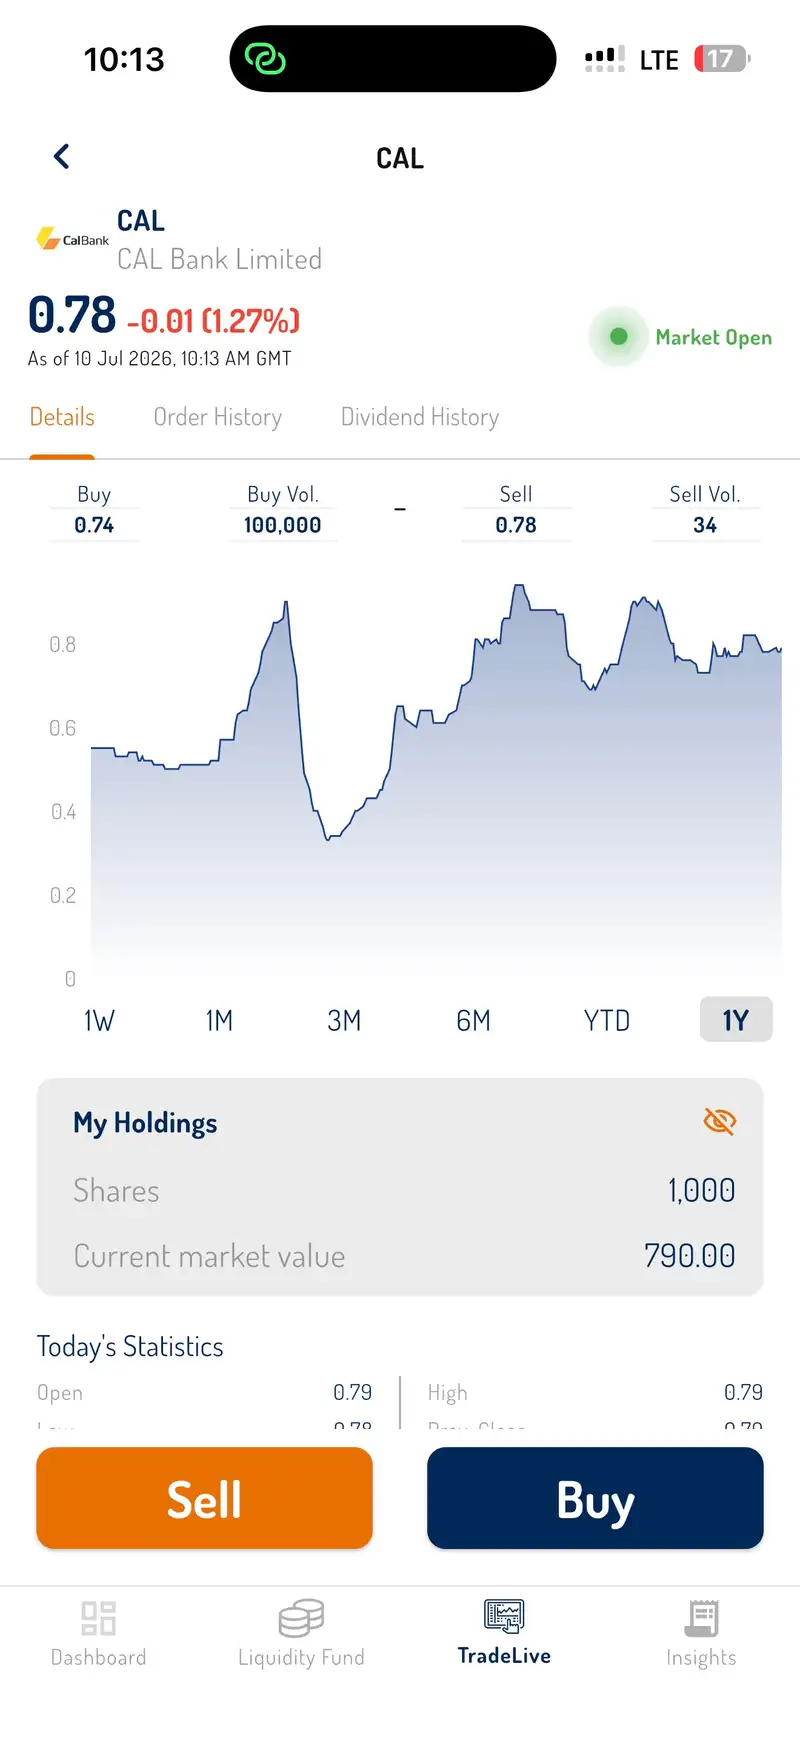
Task: Switch to Dividend History tab
Action: pyautogui.click(x=420, y=417)
